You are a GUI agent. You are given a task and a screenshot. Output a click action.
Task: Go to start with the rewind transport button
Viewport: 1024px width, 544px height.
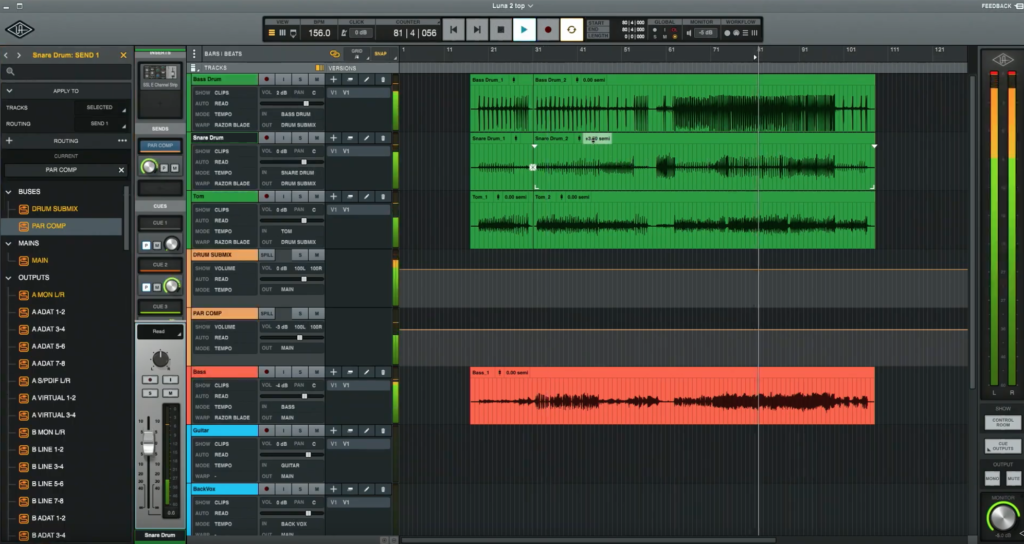tap(453, 30)
